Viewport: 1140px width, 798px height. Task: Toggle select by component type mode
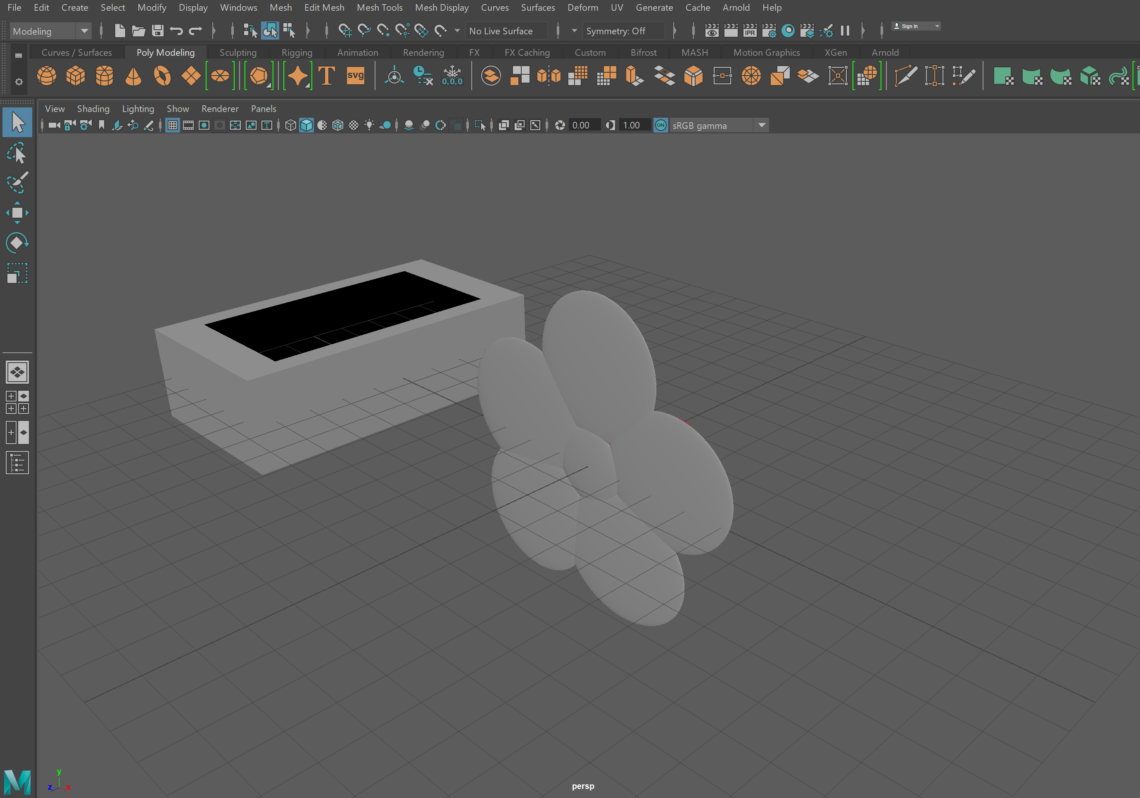click(289, 31)
